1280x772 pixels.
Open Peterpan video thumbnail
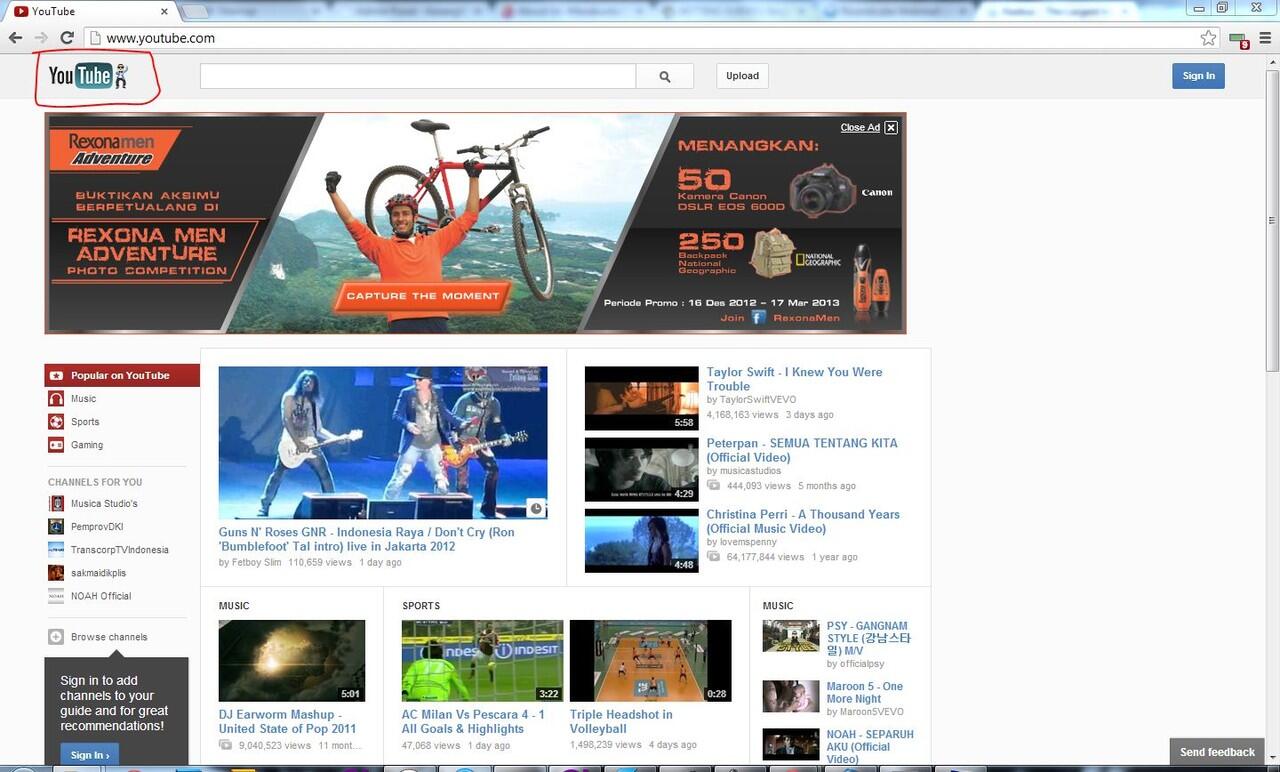641,469
